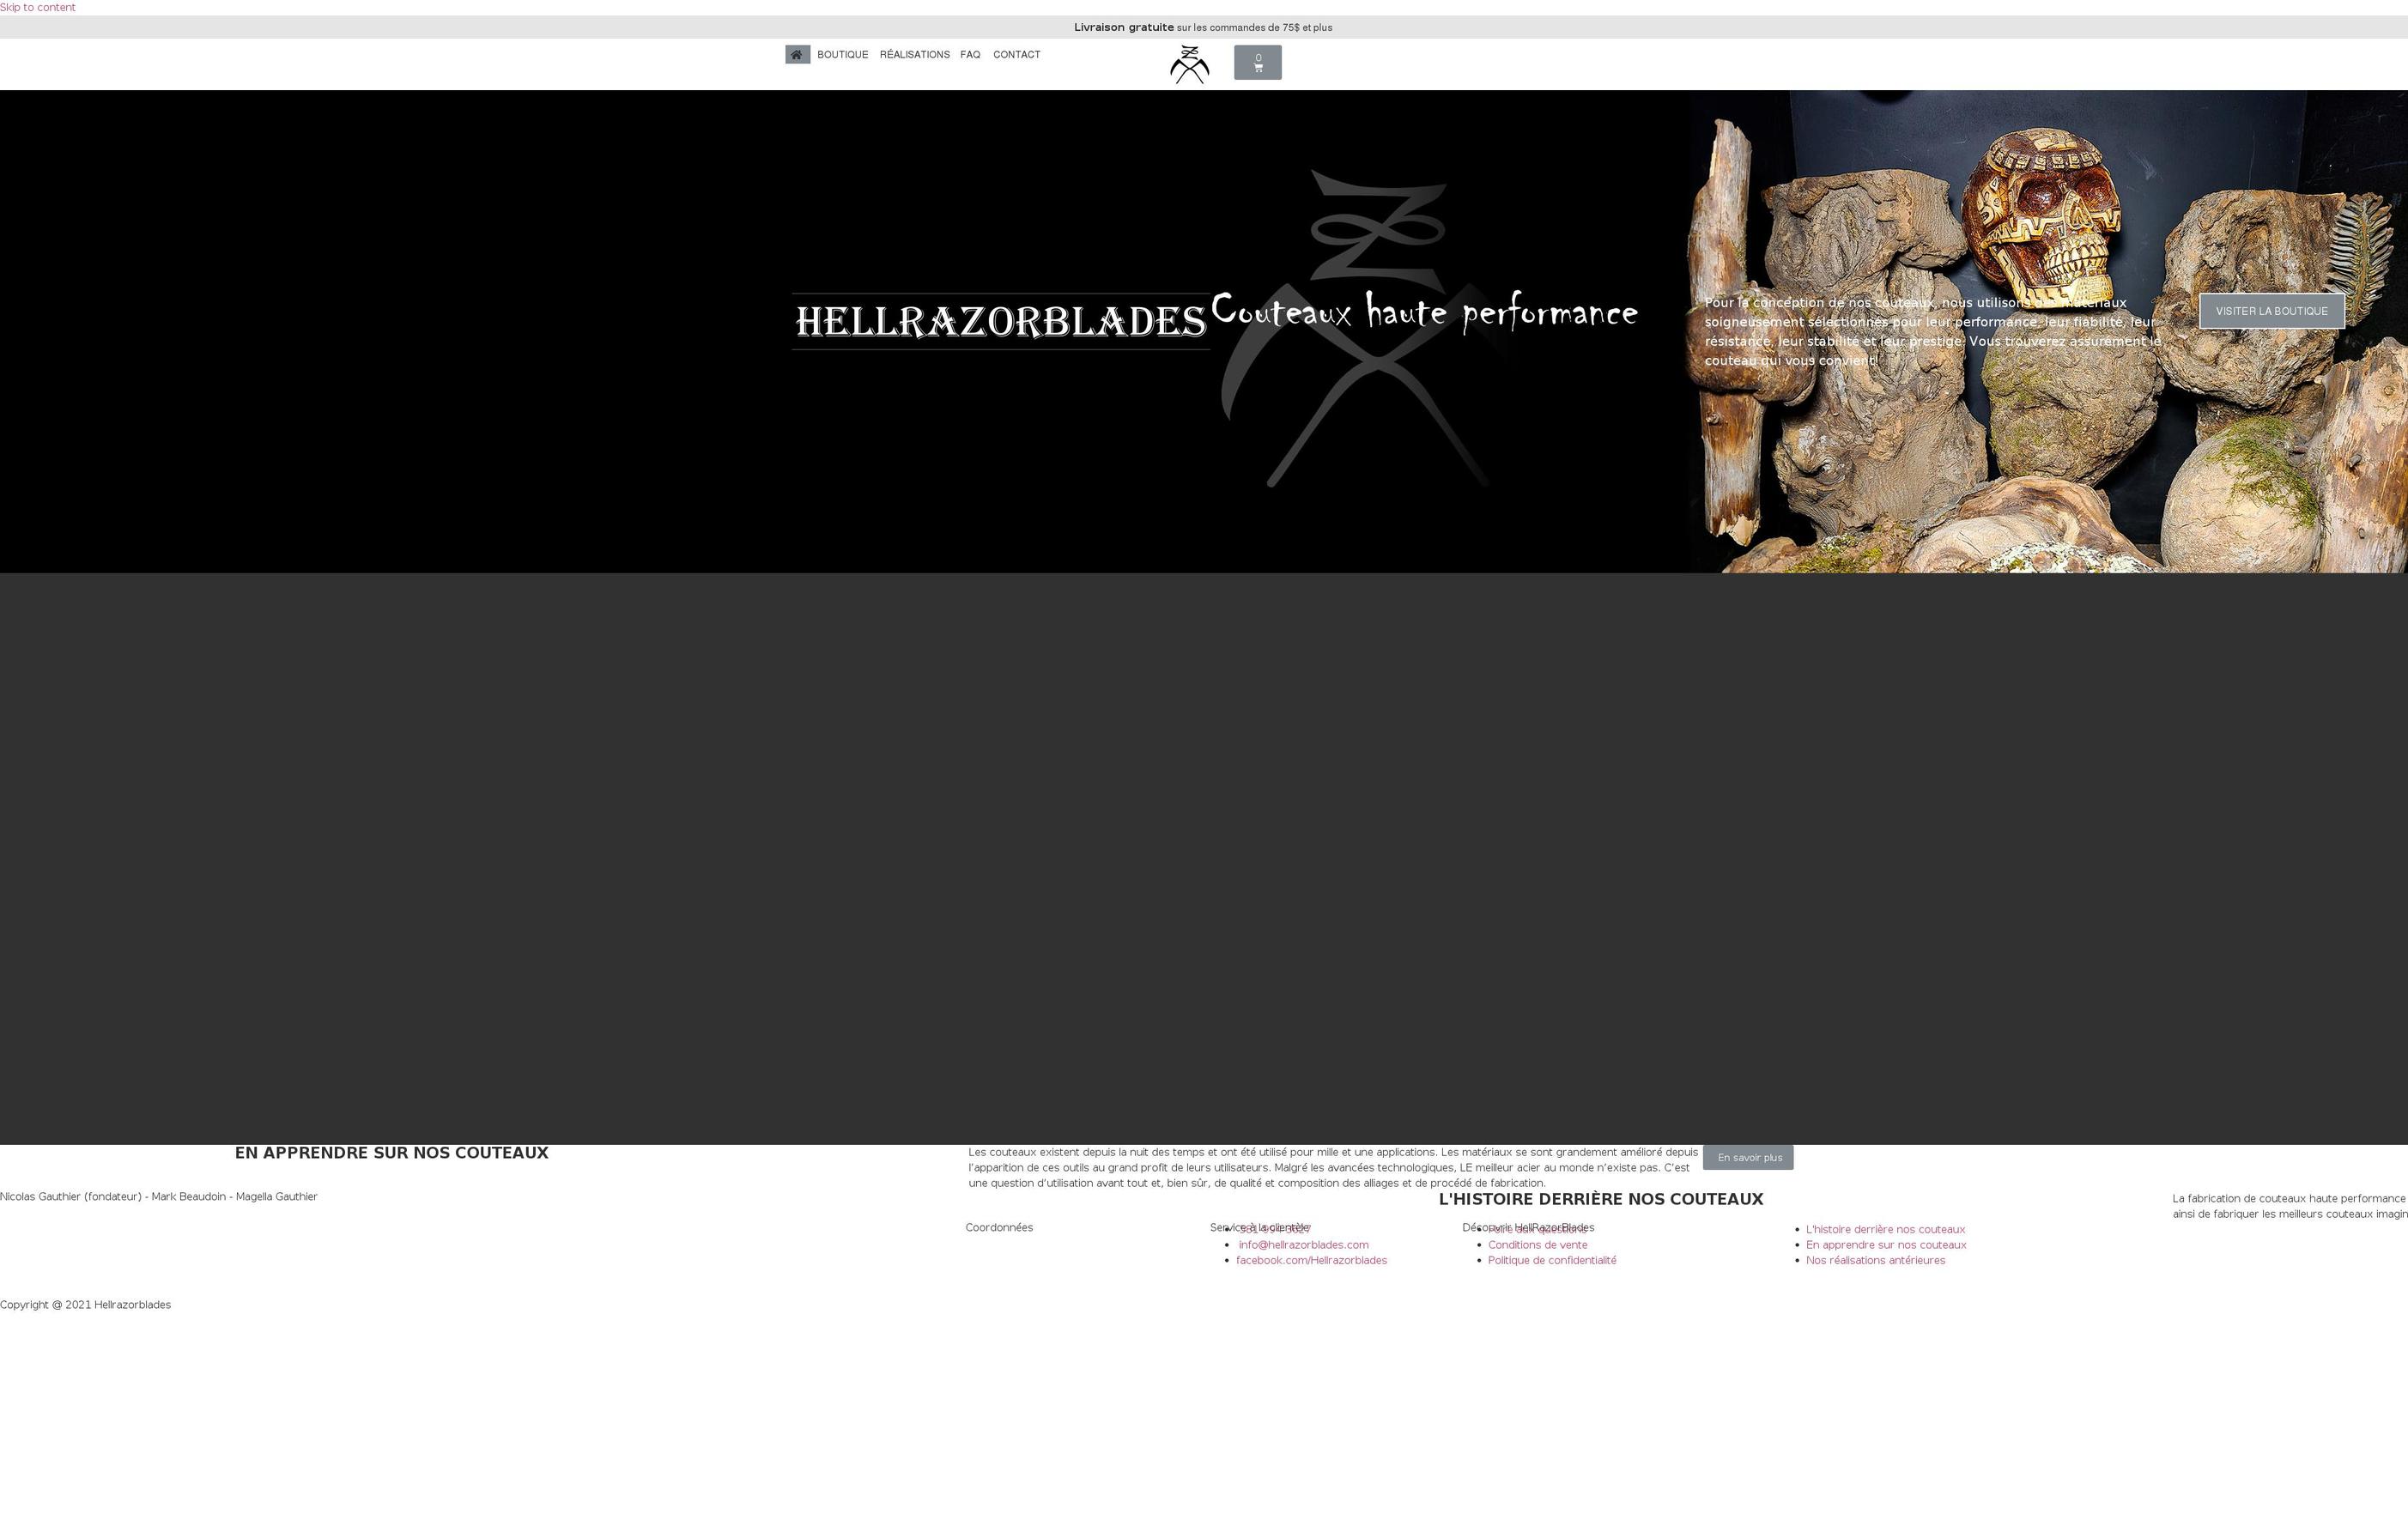The height and width of the screenshot is (1526, 2408).
Task: Click the HELLRAZORBLADES hero title
Action: click(1001, 321)
